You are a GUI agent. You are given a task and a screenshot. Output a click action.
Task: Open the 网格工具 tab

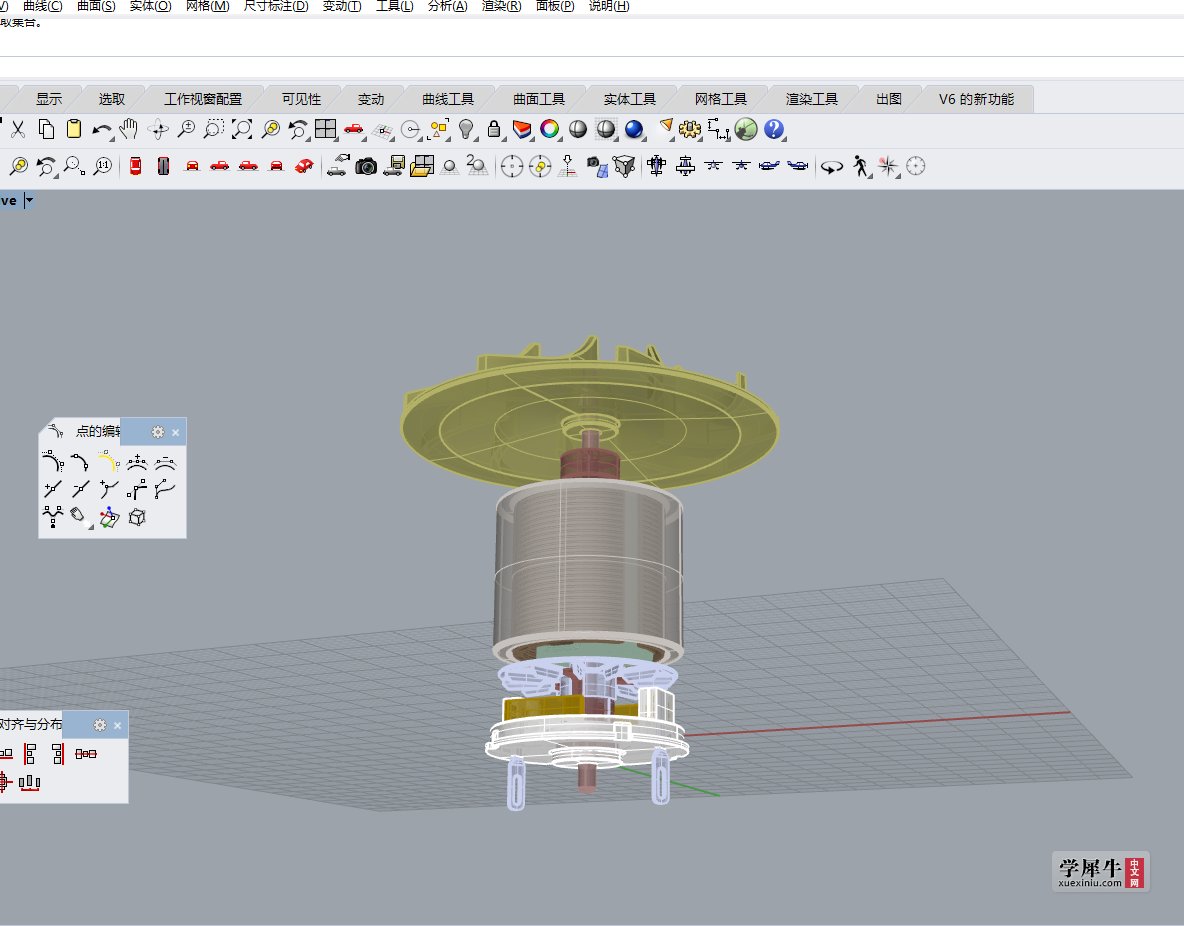pos(720,99)
